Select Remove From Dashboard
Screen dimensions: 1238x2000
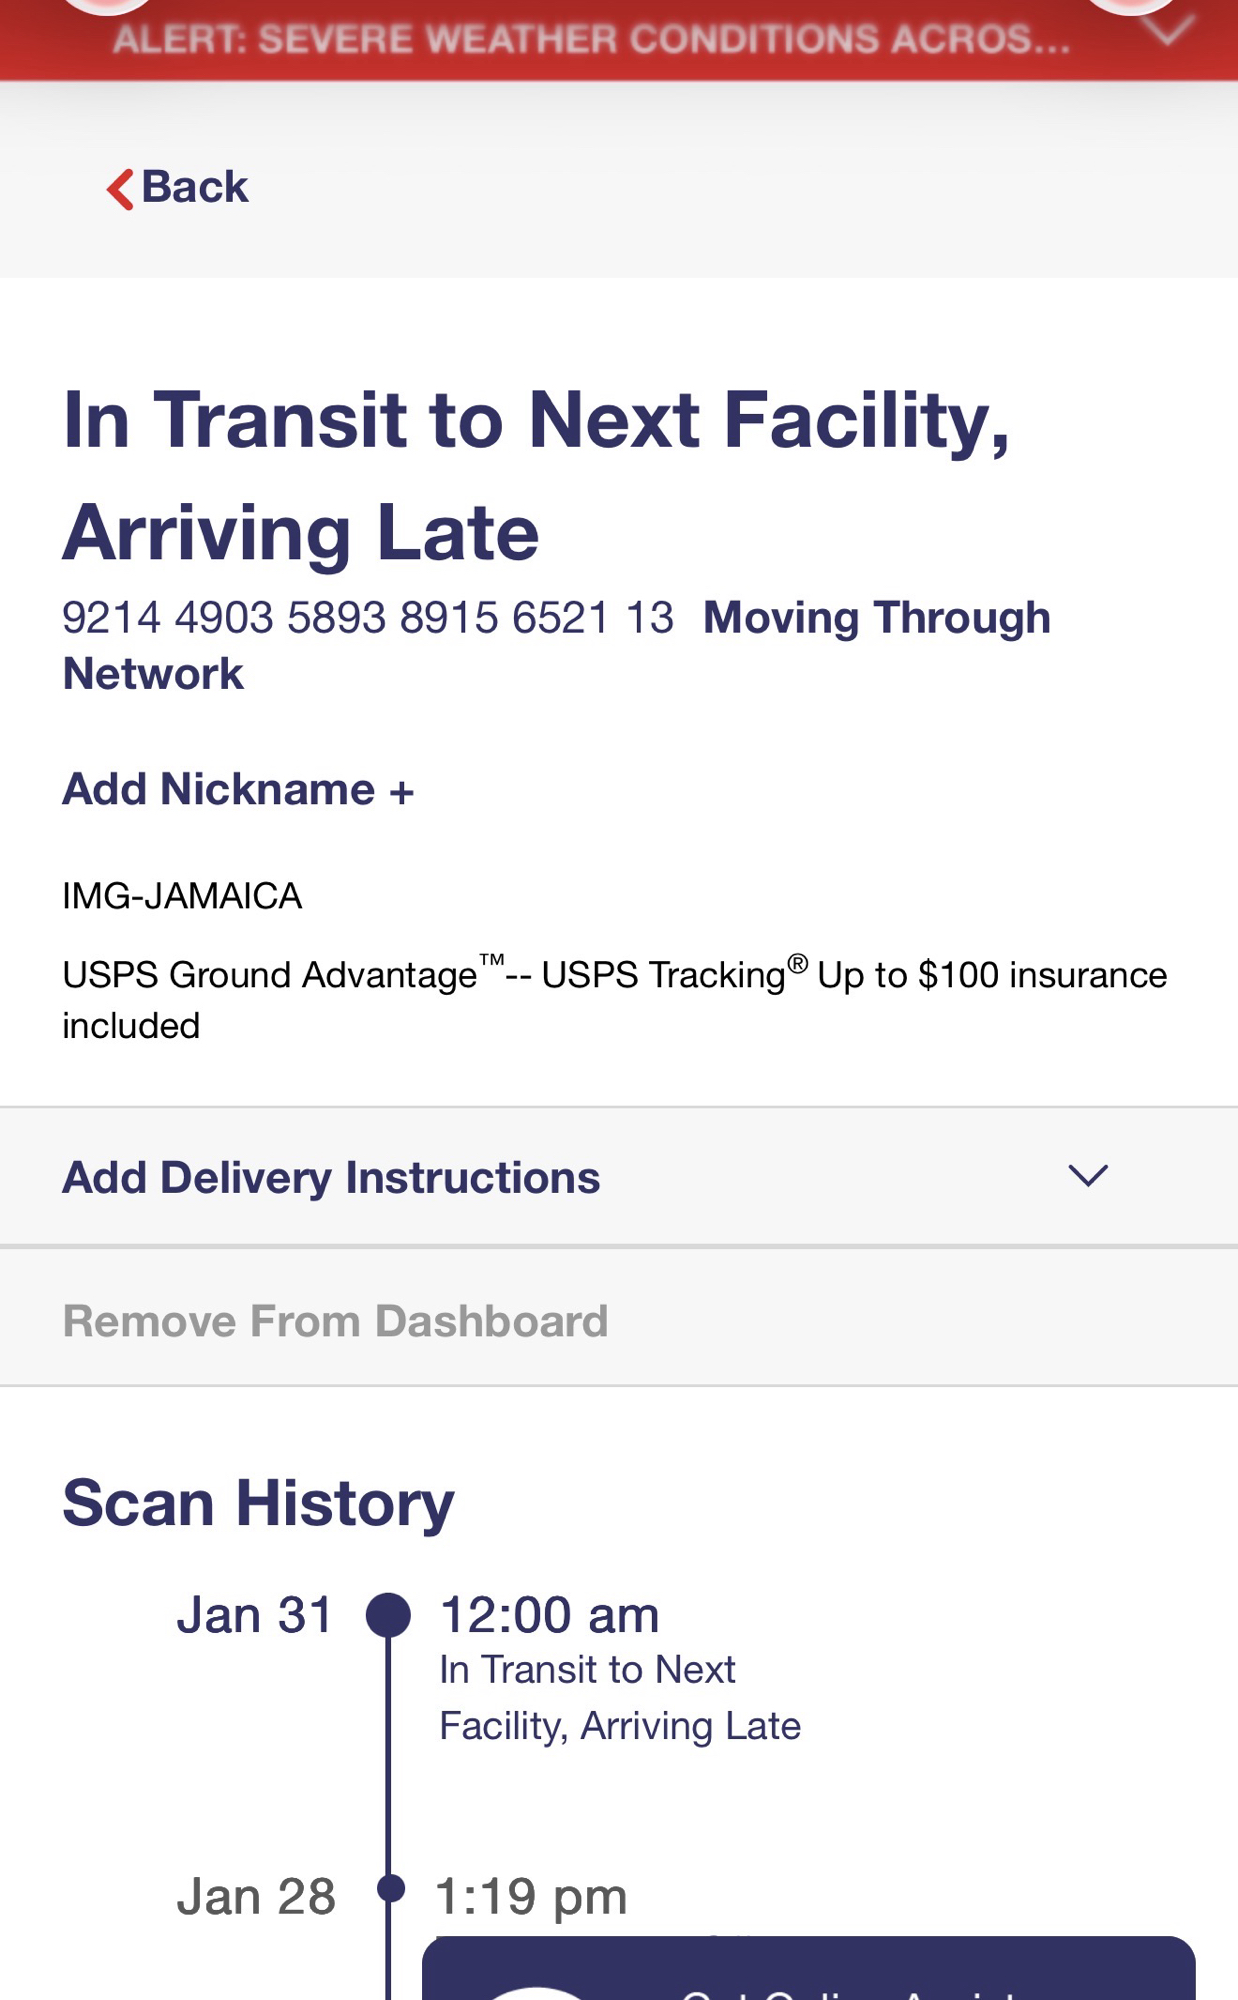tap(335, 1321)
